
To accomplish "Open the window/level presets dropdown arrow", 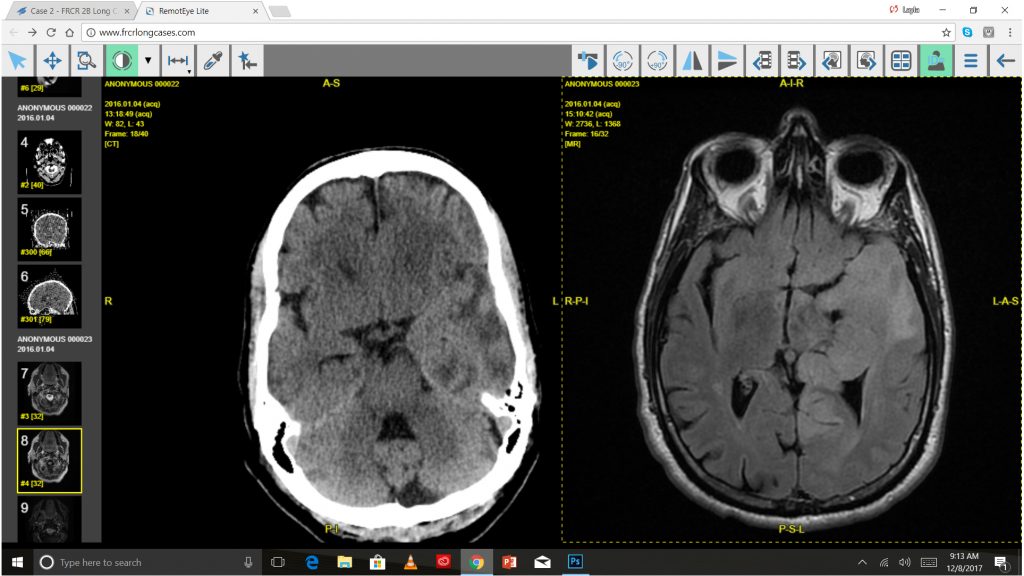I will click(148, 61).
